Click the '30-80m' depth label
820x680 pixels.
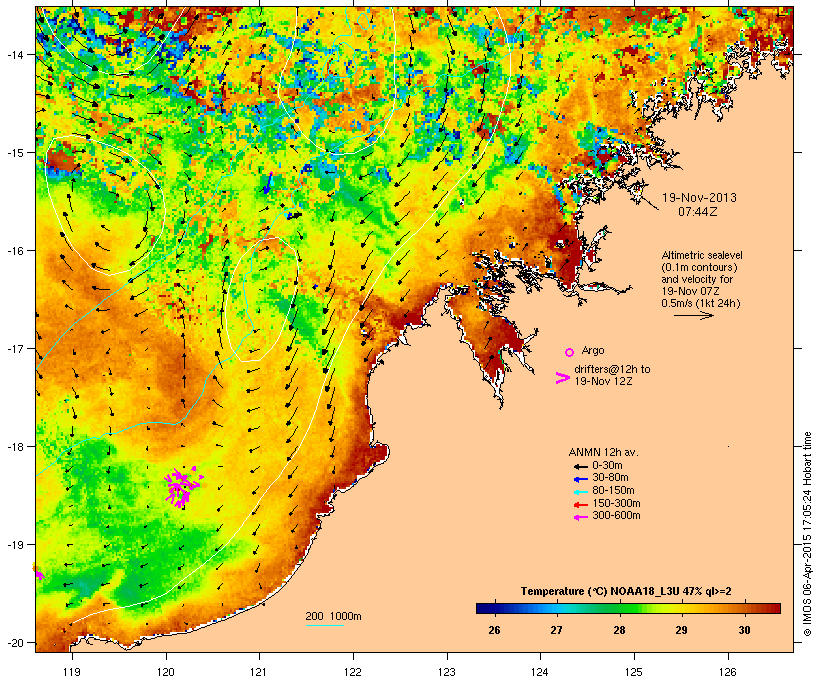point(610,478)
